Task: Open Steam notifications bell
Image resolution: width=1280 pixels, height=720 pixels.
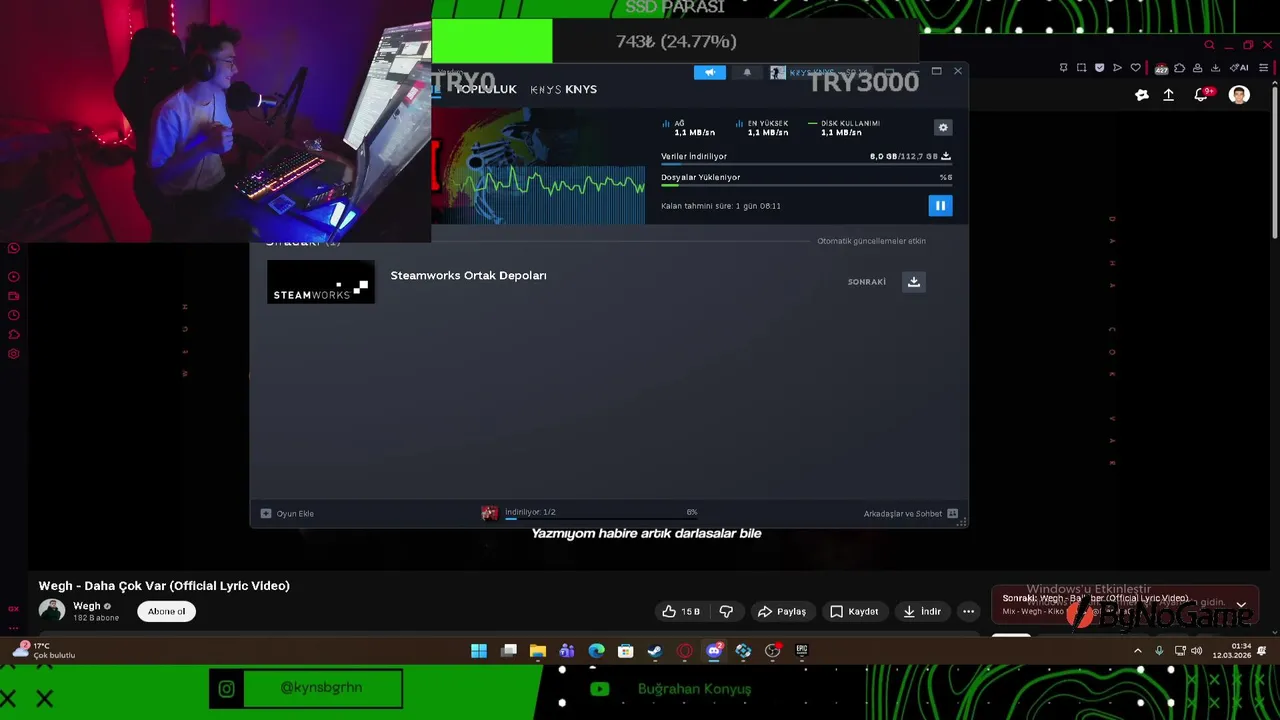Action: [x=747, y=72]
